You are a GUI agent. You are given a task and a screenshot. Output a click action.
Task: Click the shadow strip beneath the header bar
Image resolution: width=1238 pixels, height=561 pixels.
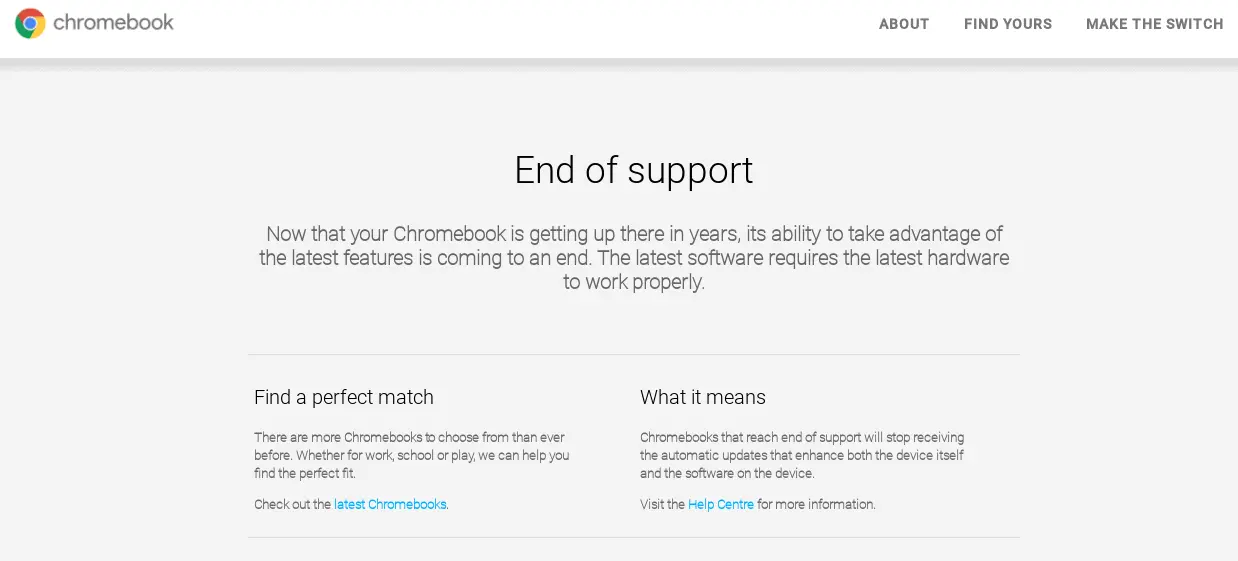(x=619, y=63)
